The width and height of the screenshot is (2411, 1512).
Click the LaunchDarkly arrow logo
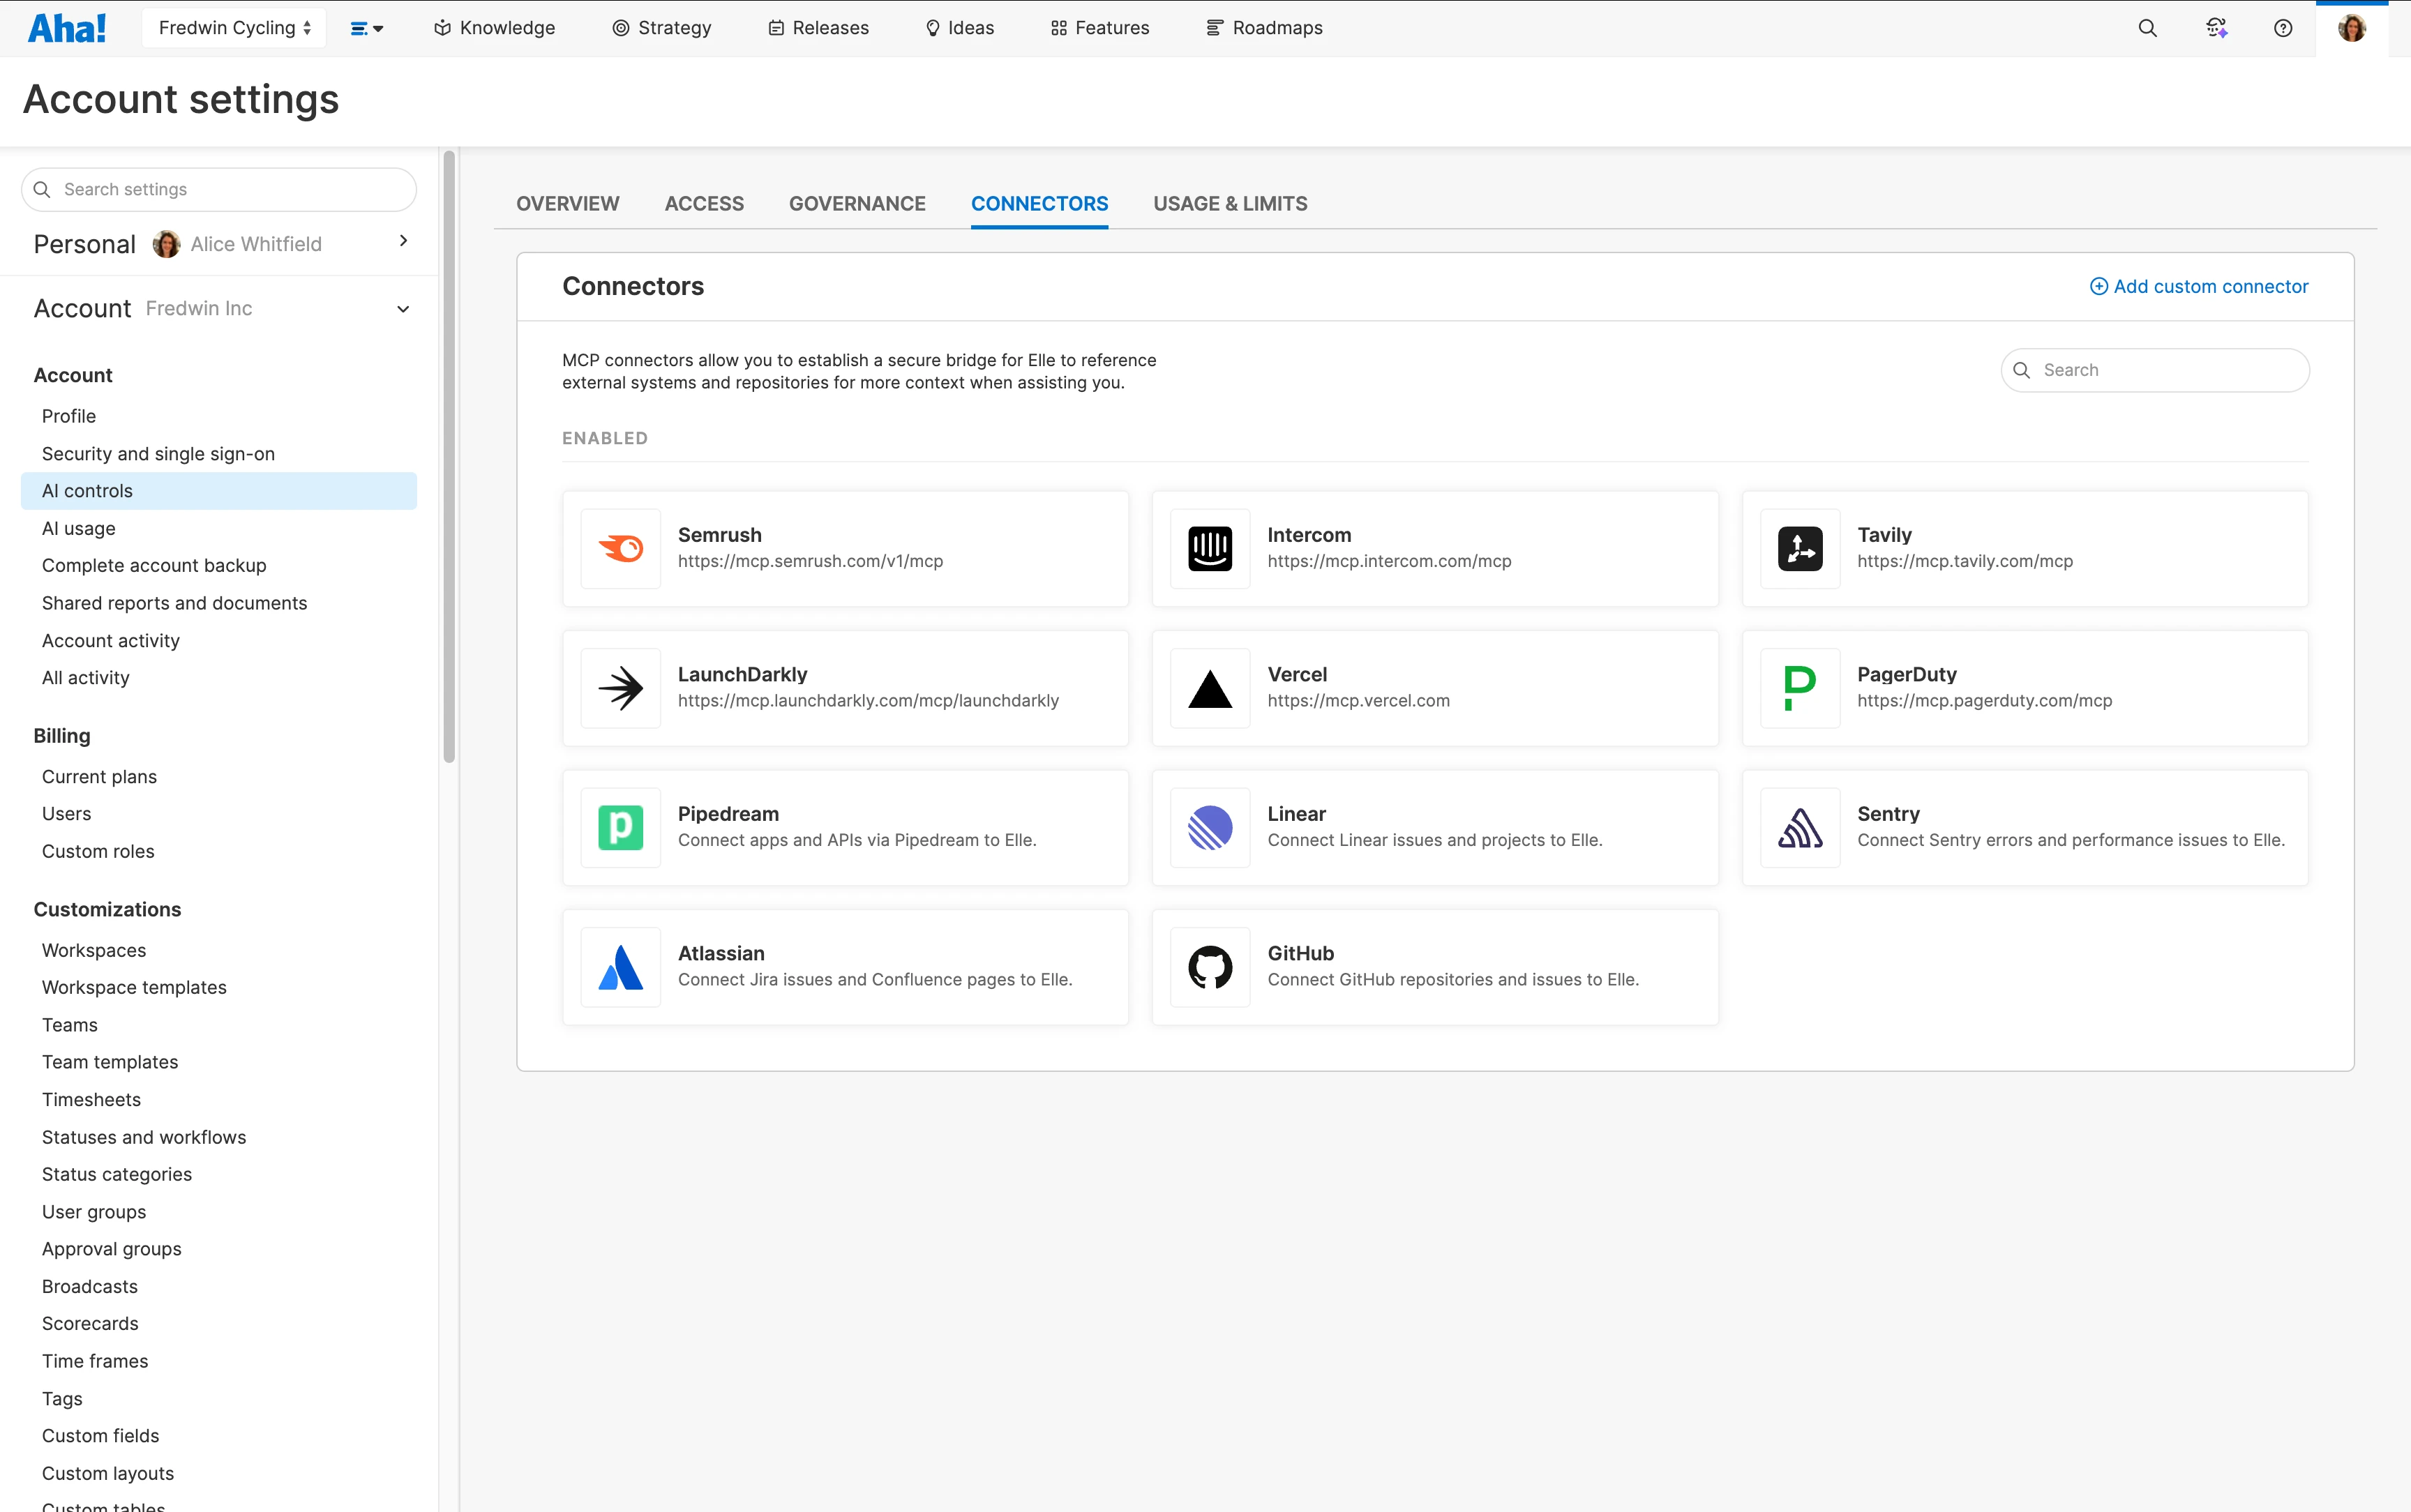(621, 688)
